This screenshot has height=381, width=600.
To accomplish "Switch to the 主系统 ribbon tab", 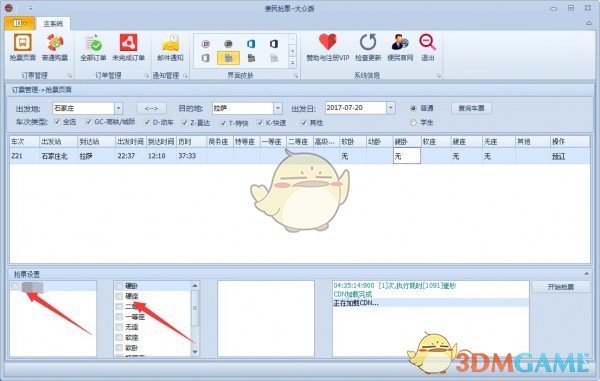I will point(53,24).
